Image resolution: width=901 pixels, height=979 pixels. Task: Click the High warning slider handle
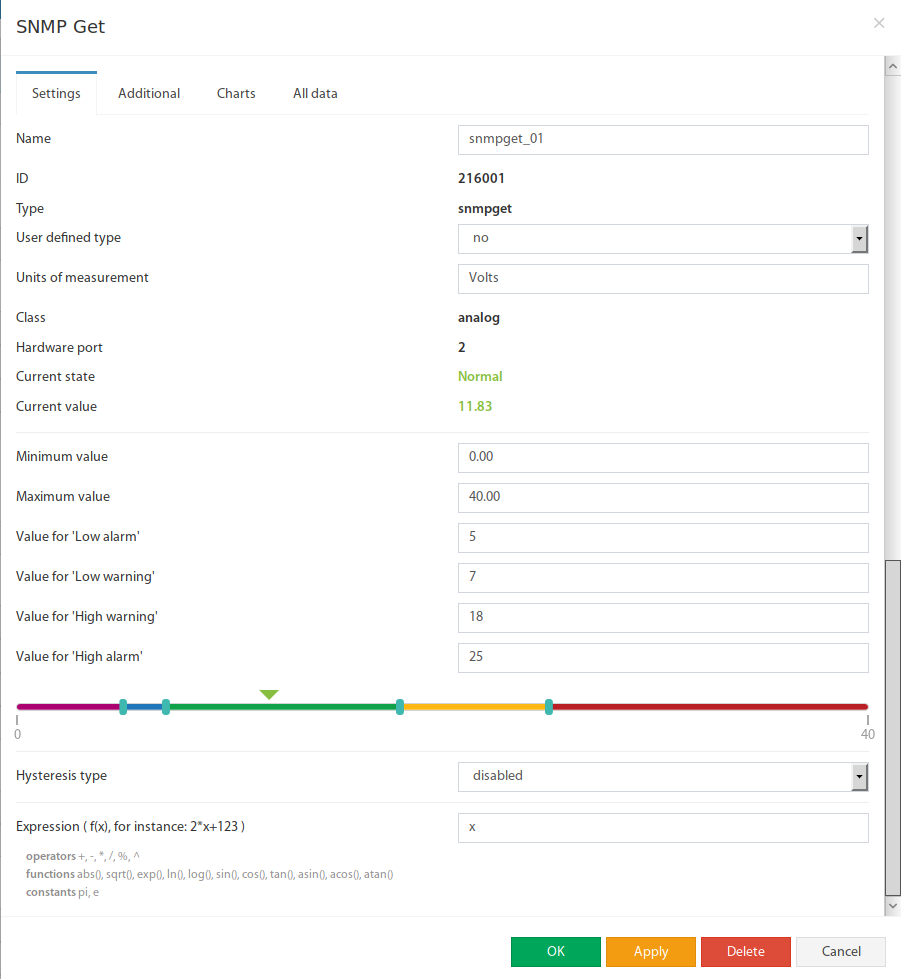click(400, 707)
